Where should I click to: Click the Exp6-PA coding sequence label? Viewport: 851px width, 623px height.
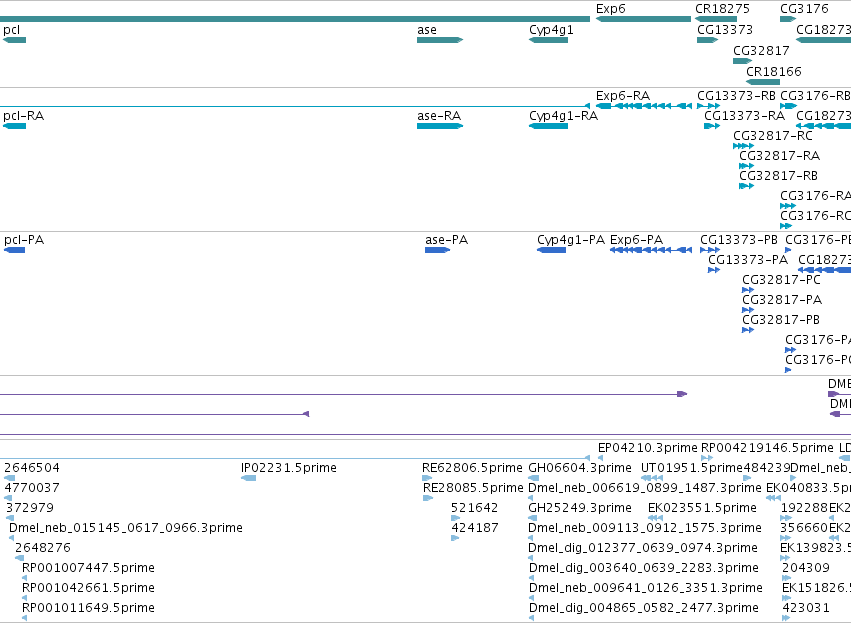[x=636, y=240]
